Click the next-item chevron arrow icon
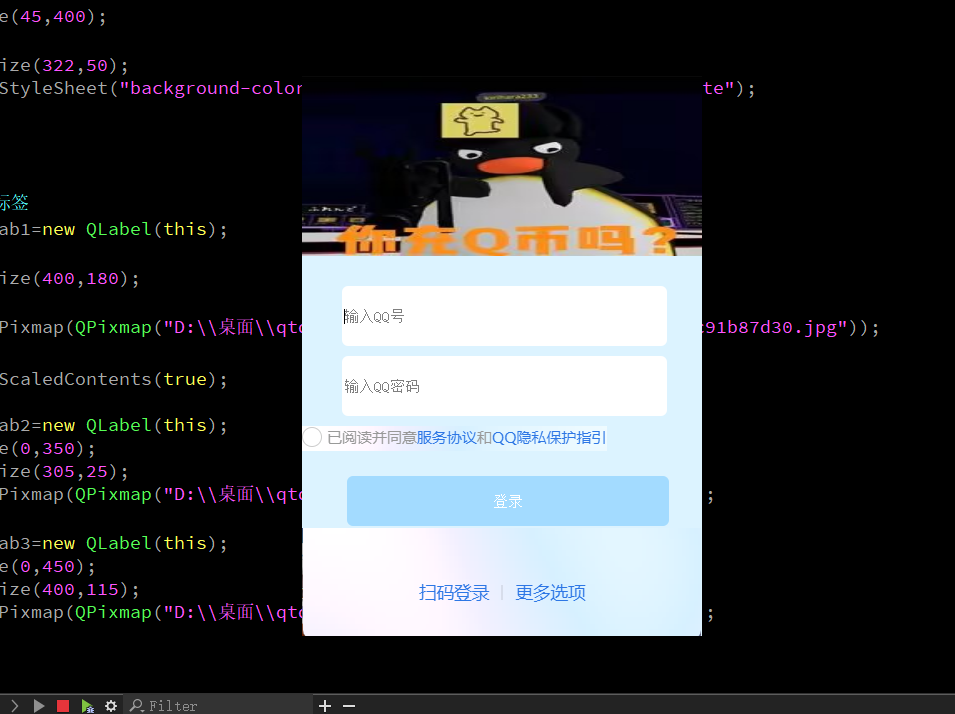The height and width of the screenshot is (714, 955). pyautogui.click(x=15, y=706)
